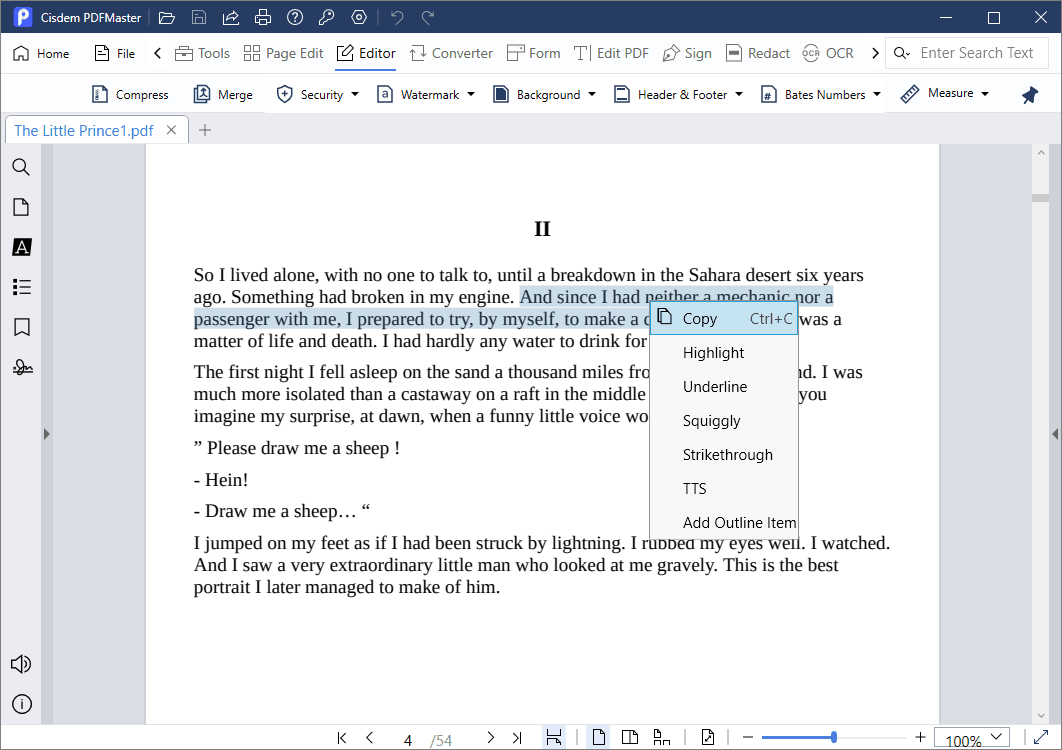This screenshot has height=750, width=1062.
Task: Switch to Tools tab
Action: [203, 54]
